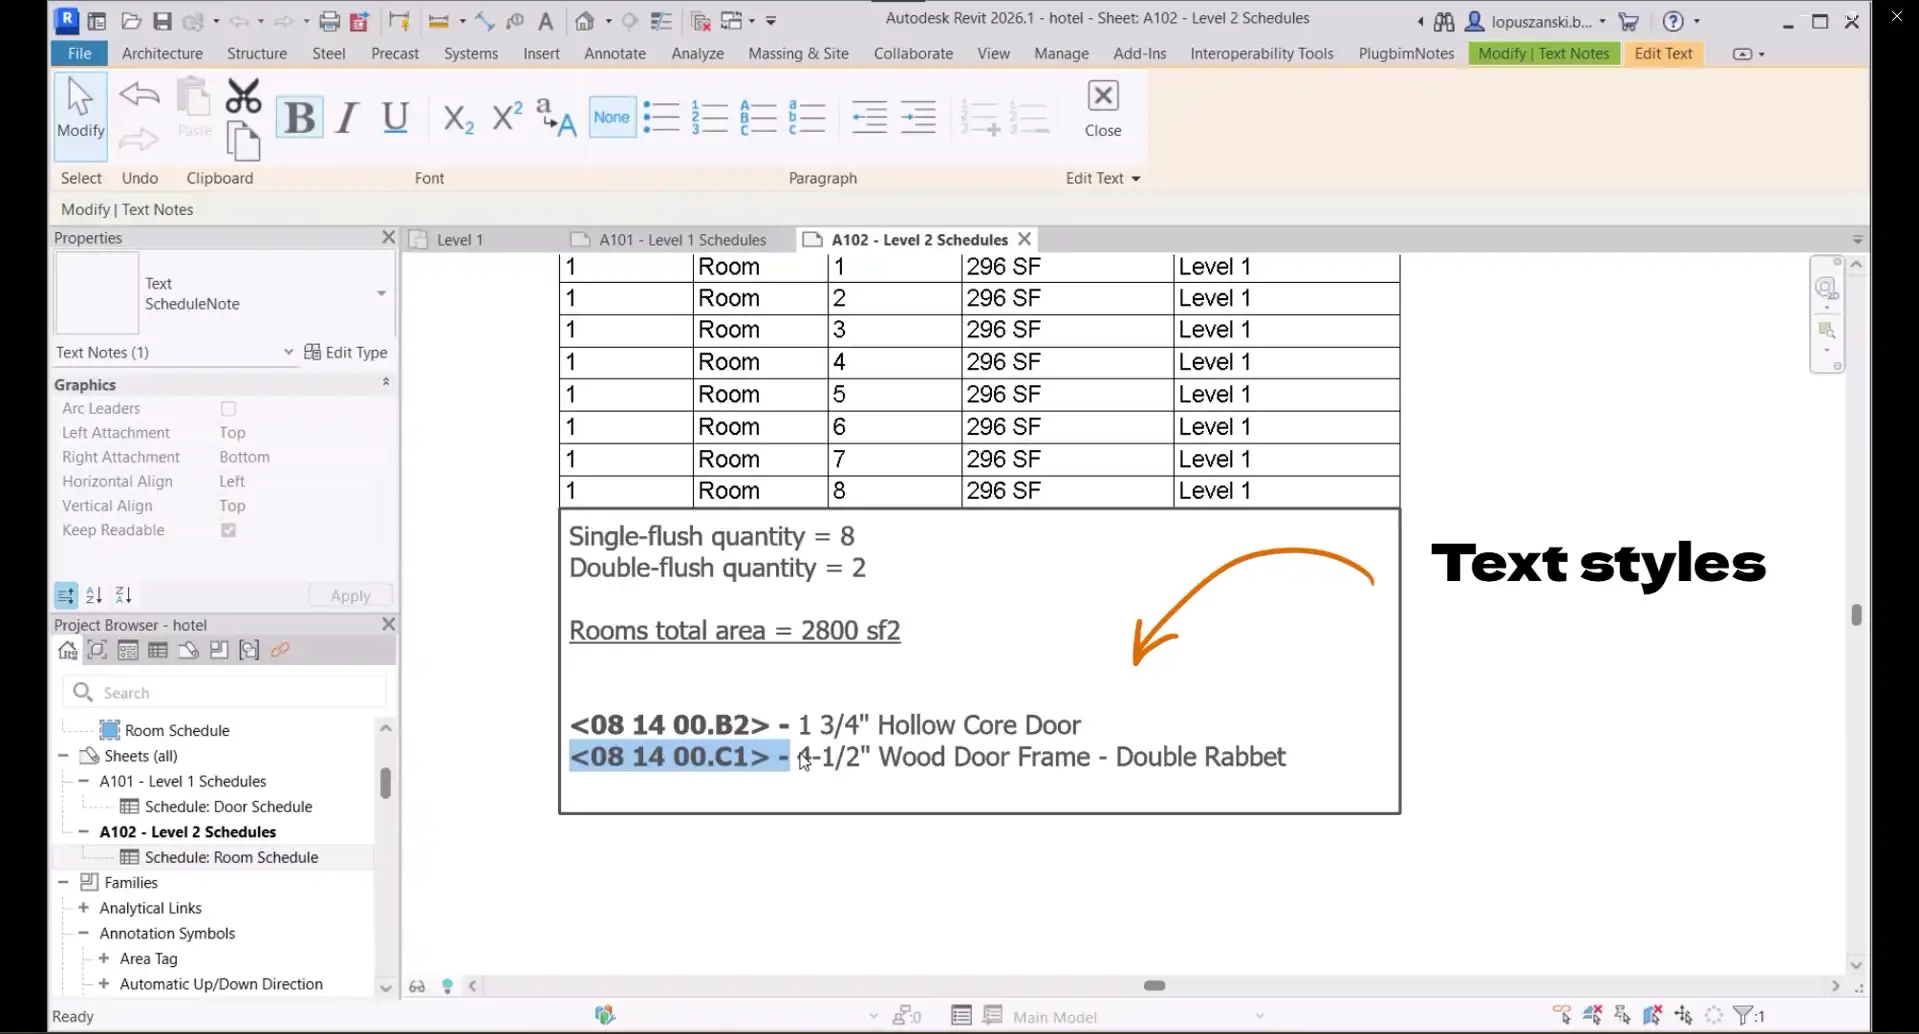Collapse the Graphics properties group
Image resolution: width=1919 pixels, height=1034 pixels.
(386, 383)
